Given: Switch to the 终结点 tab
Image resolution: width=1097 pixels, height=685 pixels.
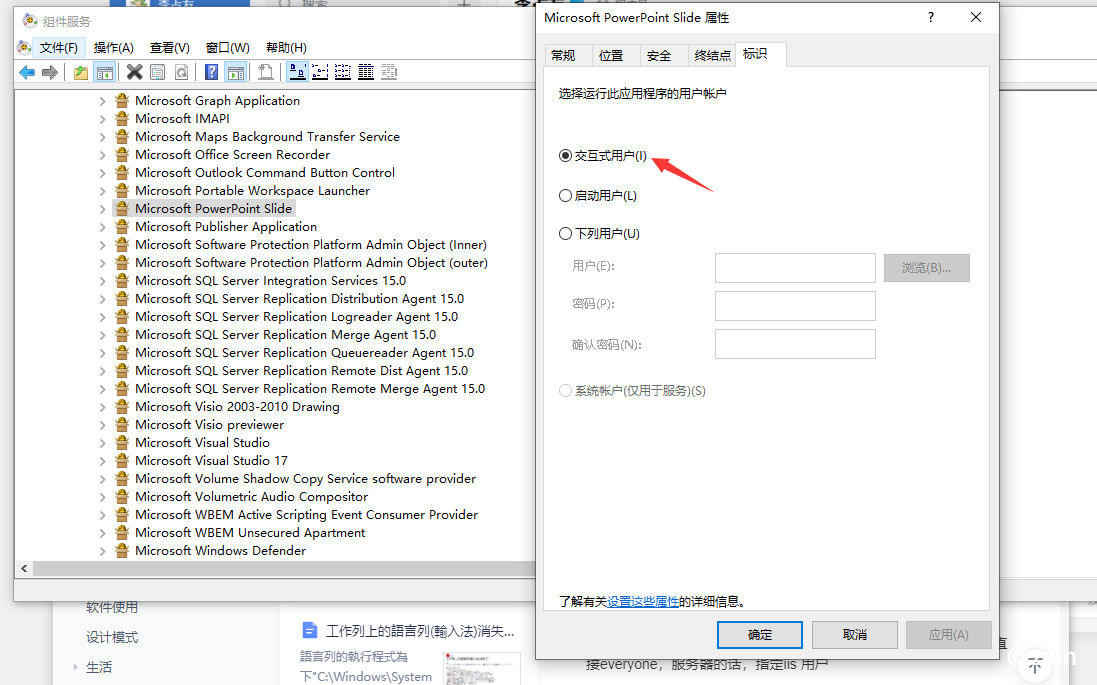Looking at the screenshot, I should coord(712,55).
